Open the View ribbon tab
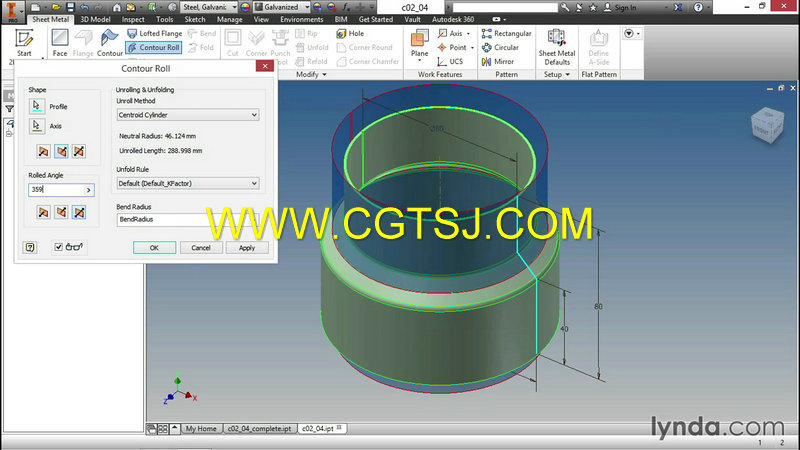The image size is (800, 450). pyautogui.click(x=261, y=19)
